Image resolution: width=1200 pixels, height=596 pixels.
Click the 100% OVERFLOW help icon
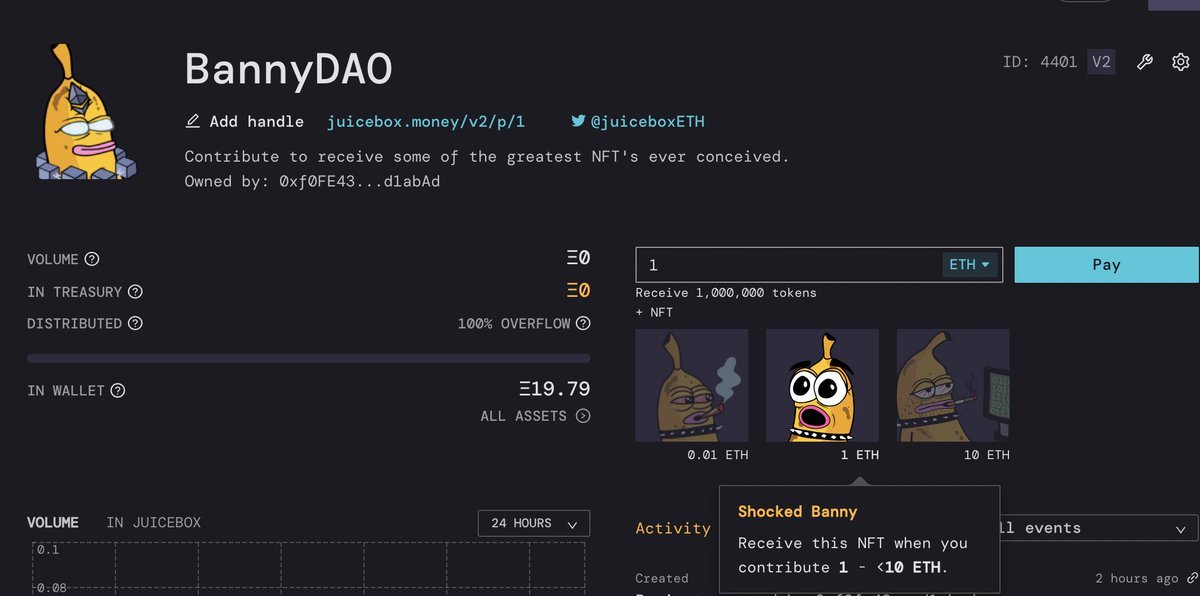(x=583, y=324)
